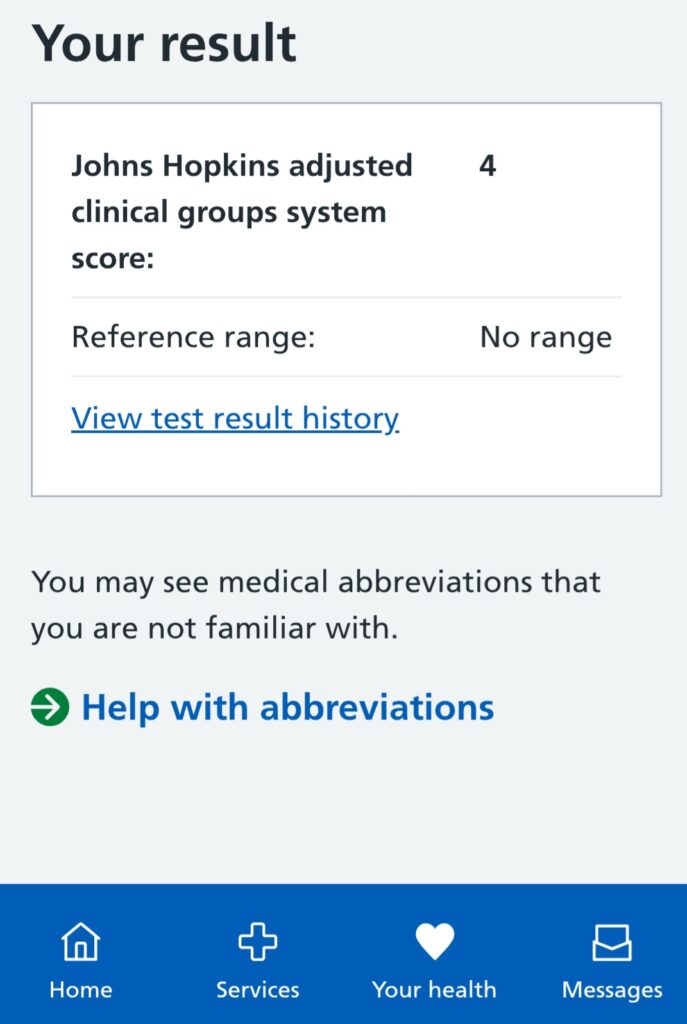Click the green arrow circle icon
Screen dimensions: 687x1024
click(50, 707)
